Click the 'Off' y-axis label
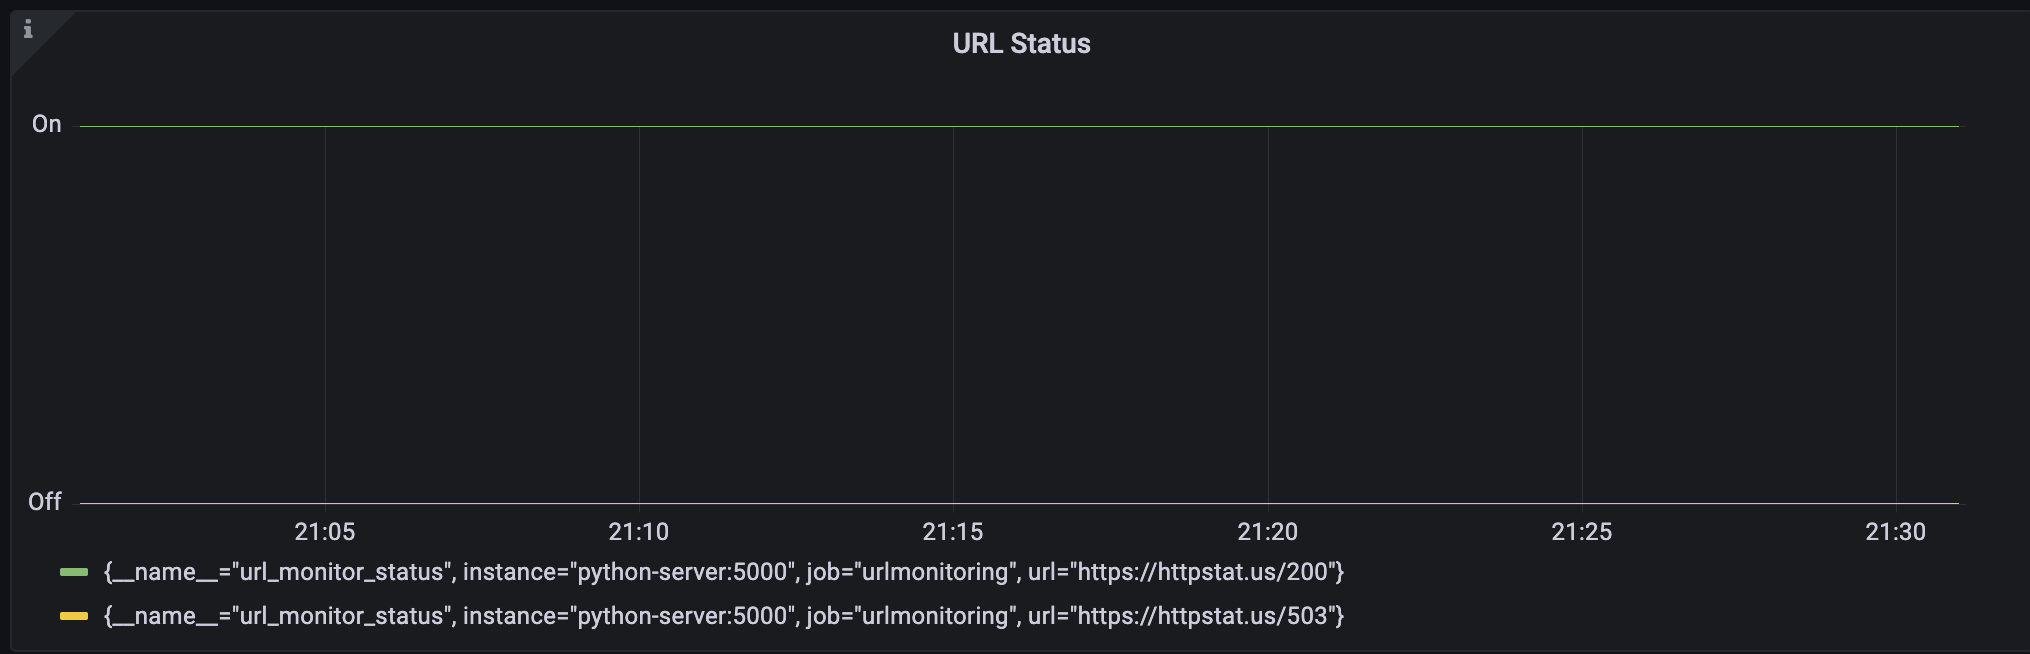2030x654 pixels. 45,502
